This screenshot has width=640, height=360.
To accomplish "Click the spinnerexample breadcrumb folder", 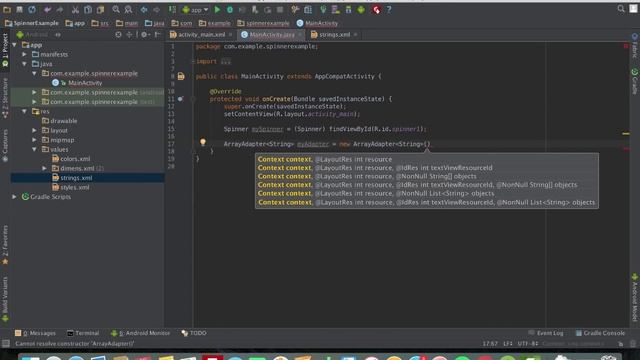I will (263, 23).
